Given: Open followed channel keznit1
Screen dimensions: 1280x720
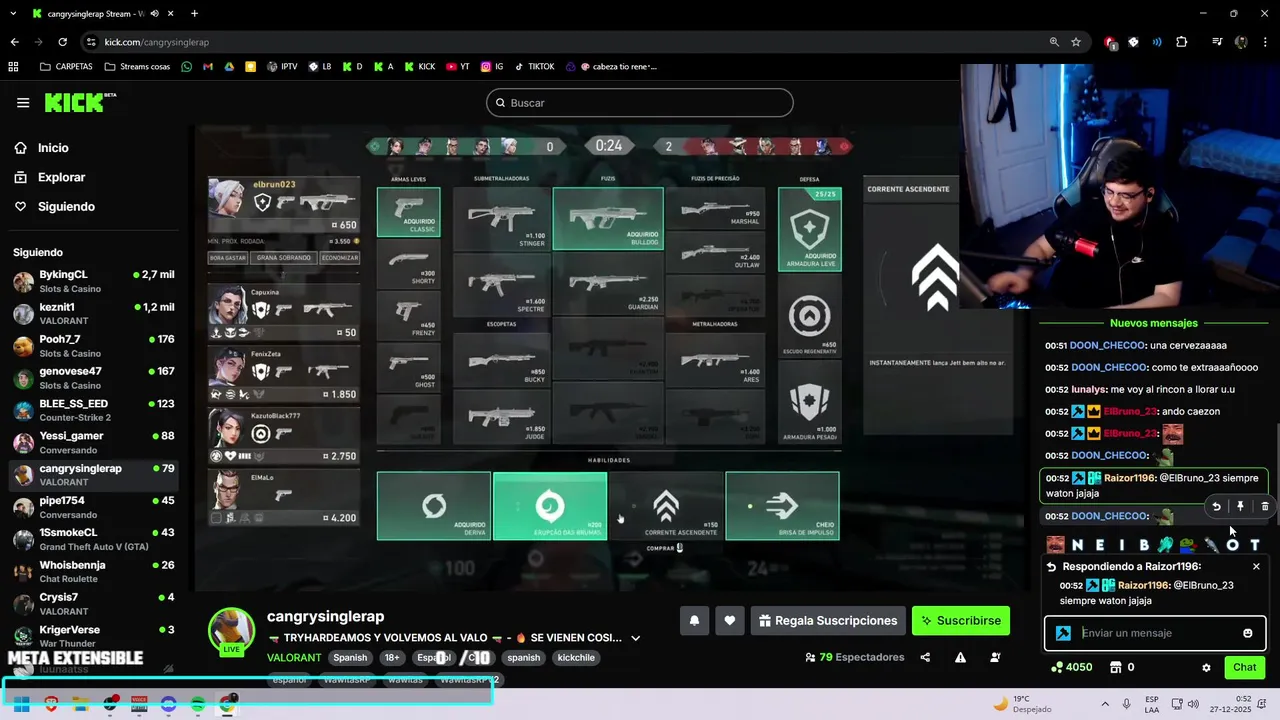Looking at the screenshot, I should (93, 313).
